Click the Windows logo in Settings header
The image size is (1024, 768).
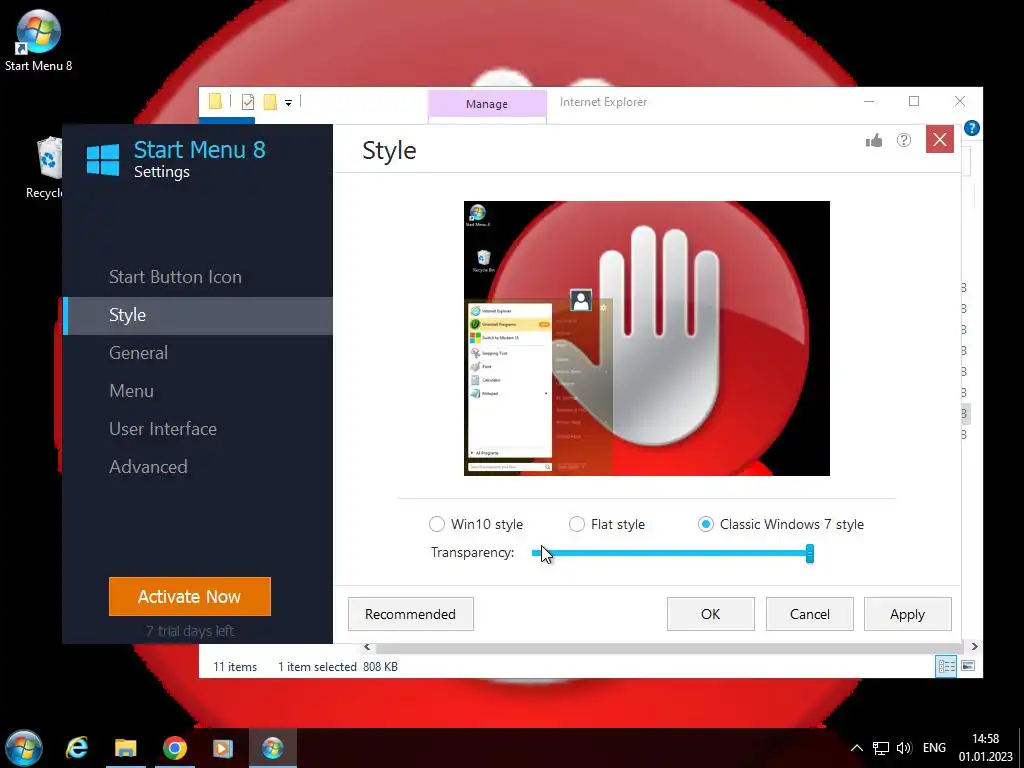click(x=103, y=159)
